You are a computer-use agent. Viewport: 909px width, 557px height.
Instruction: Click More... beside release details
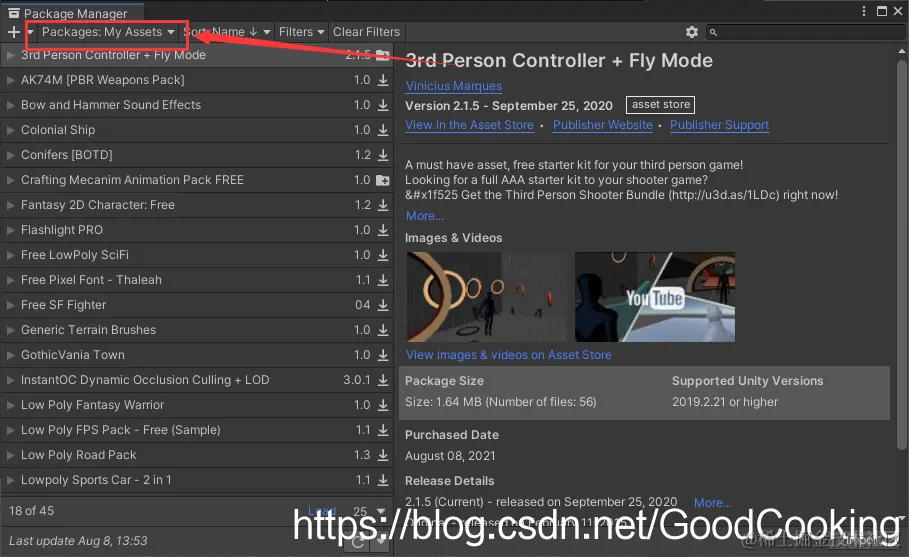click(x=712, y=503)
